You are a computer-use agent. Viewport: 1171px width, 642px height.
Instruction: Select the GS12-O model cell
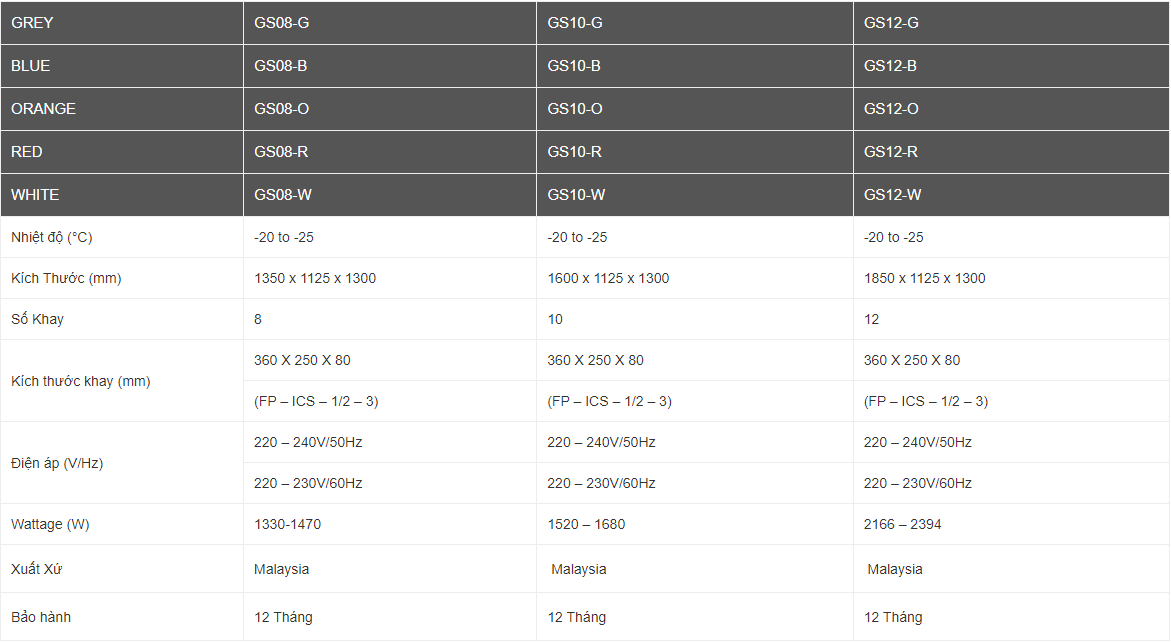(891, 109)
